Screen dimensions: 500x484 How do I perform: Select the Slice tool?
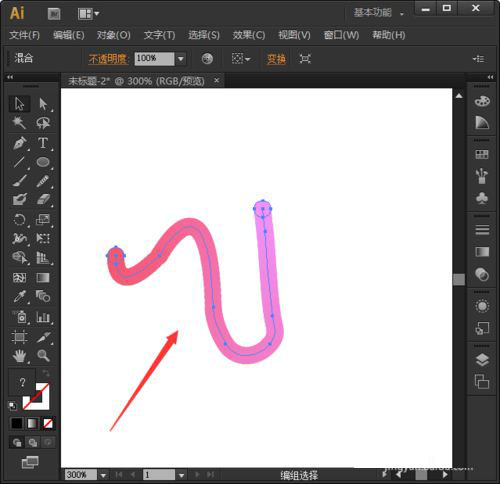coord(43,337)
